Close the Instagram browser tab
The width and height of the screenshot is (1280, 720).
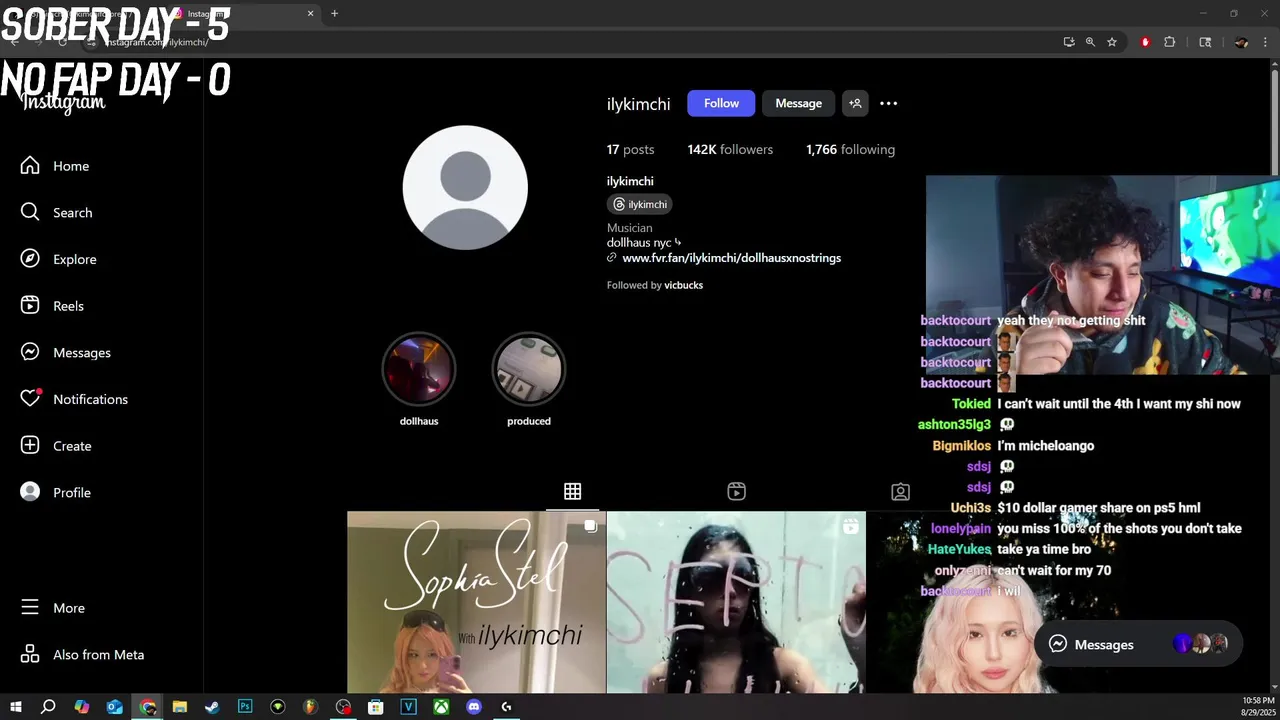click(310, 13)
